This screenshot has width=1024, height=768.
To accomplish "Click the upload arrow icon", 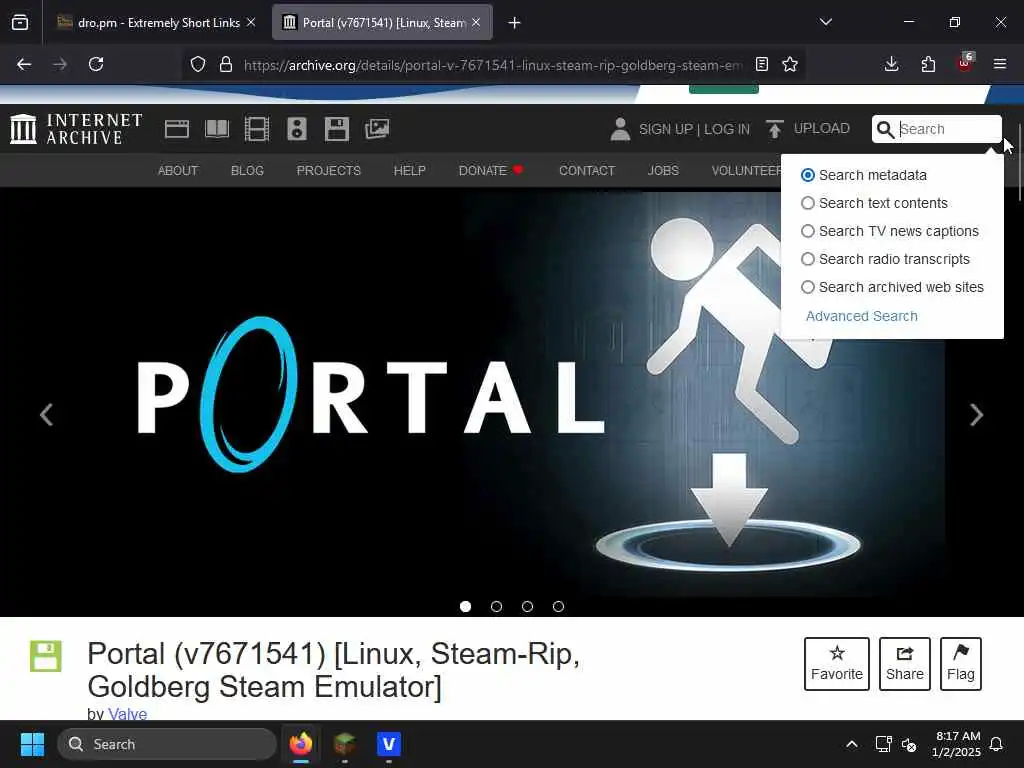I will (x=775, y=129).
